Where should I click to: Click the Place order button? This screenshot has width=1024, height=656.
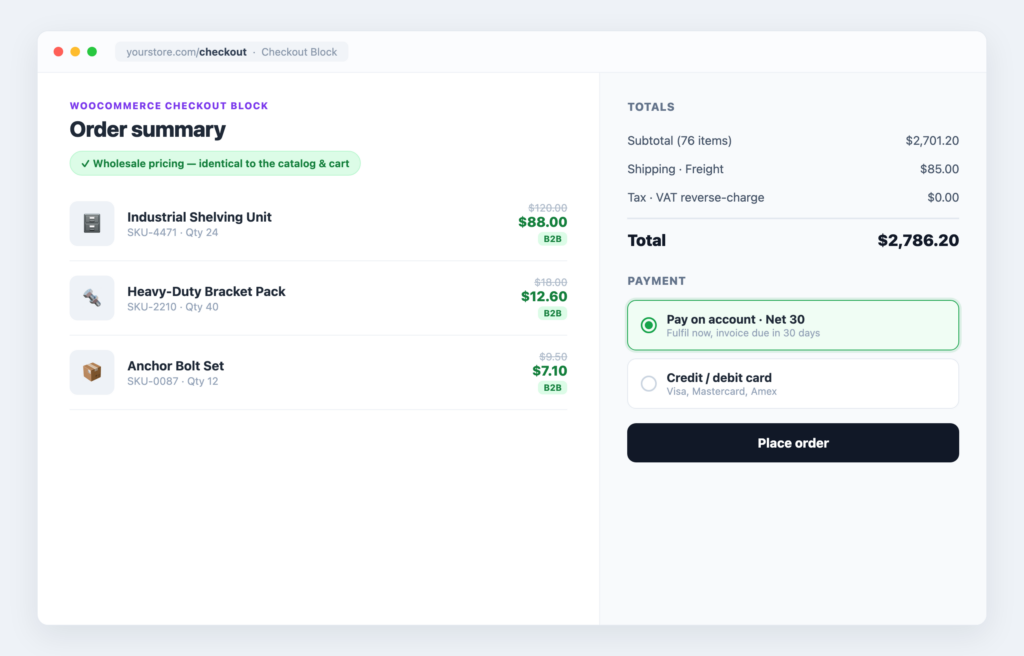(x=793, y=443)
